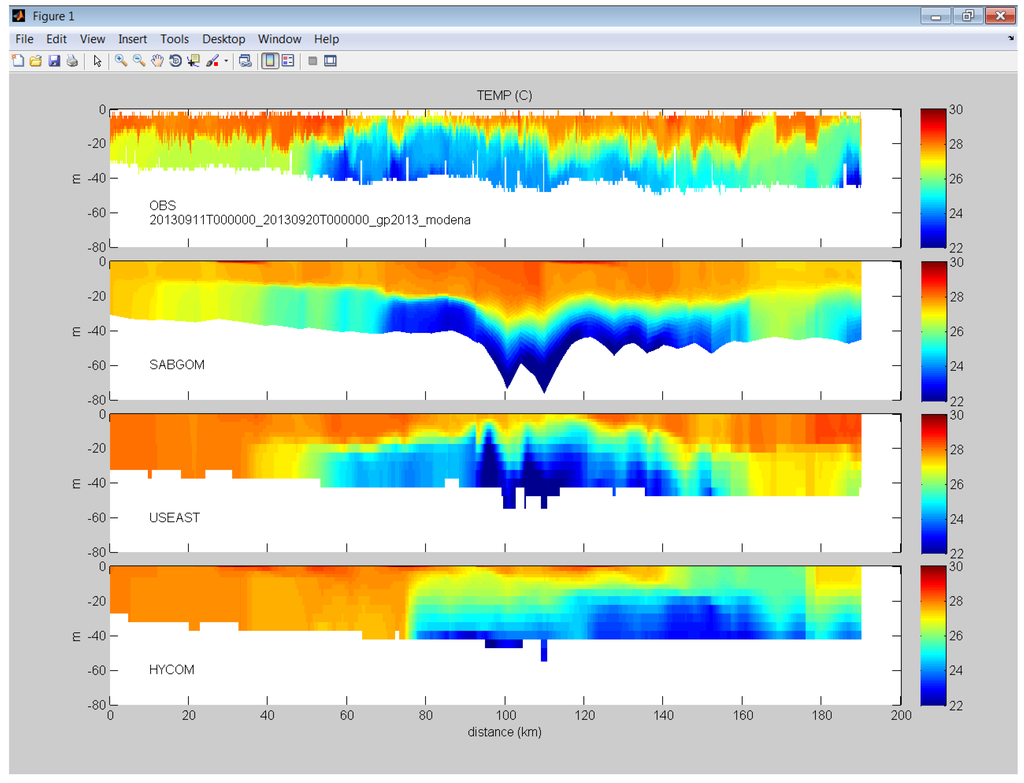1024x783 pixels.
Task: Select the Zoom Out magnifier tool
Action: pos(139,61)
